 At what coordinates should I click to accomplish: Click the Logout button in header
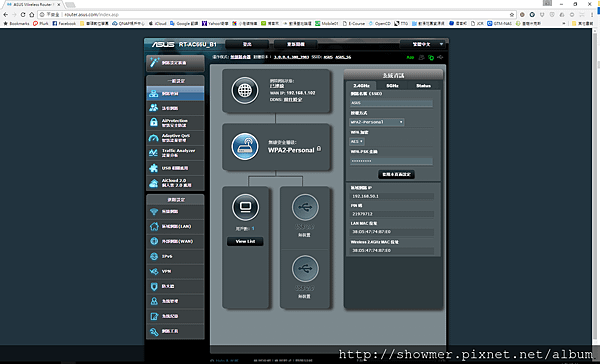click(x=247, y=44)
